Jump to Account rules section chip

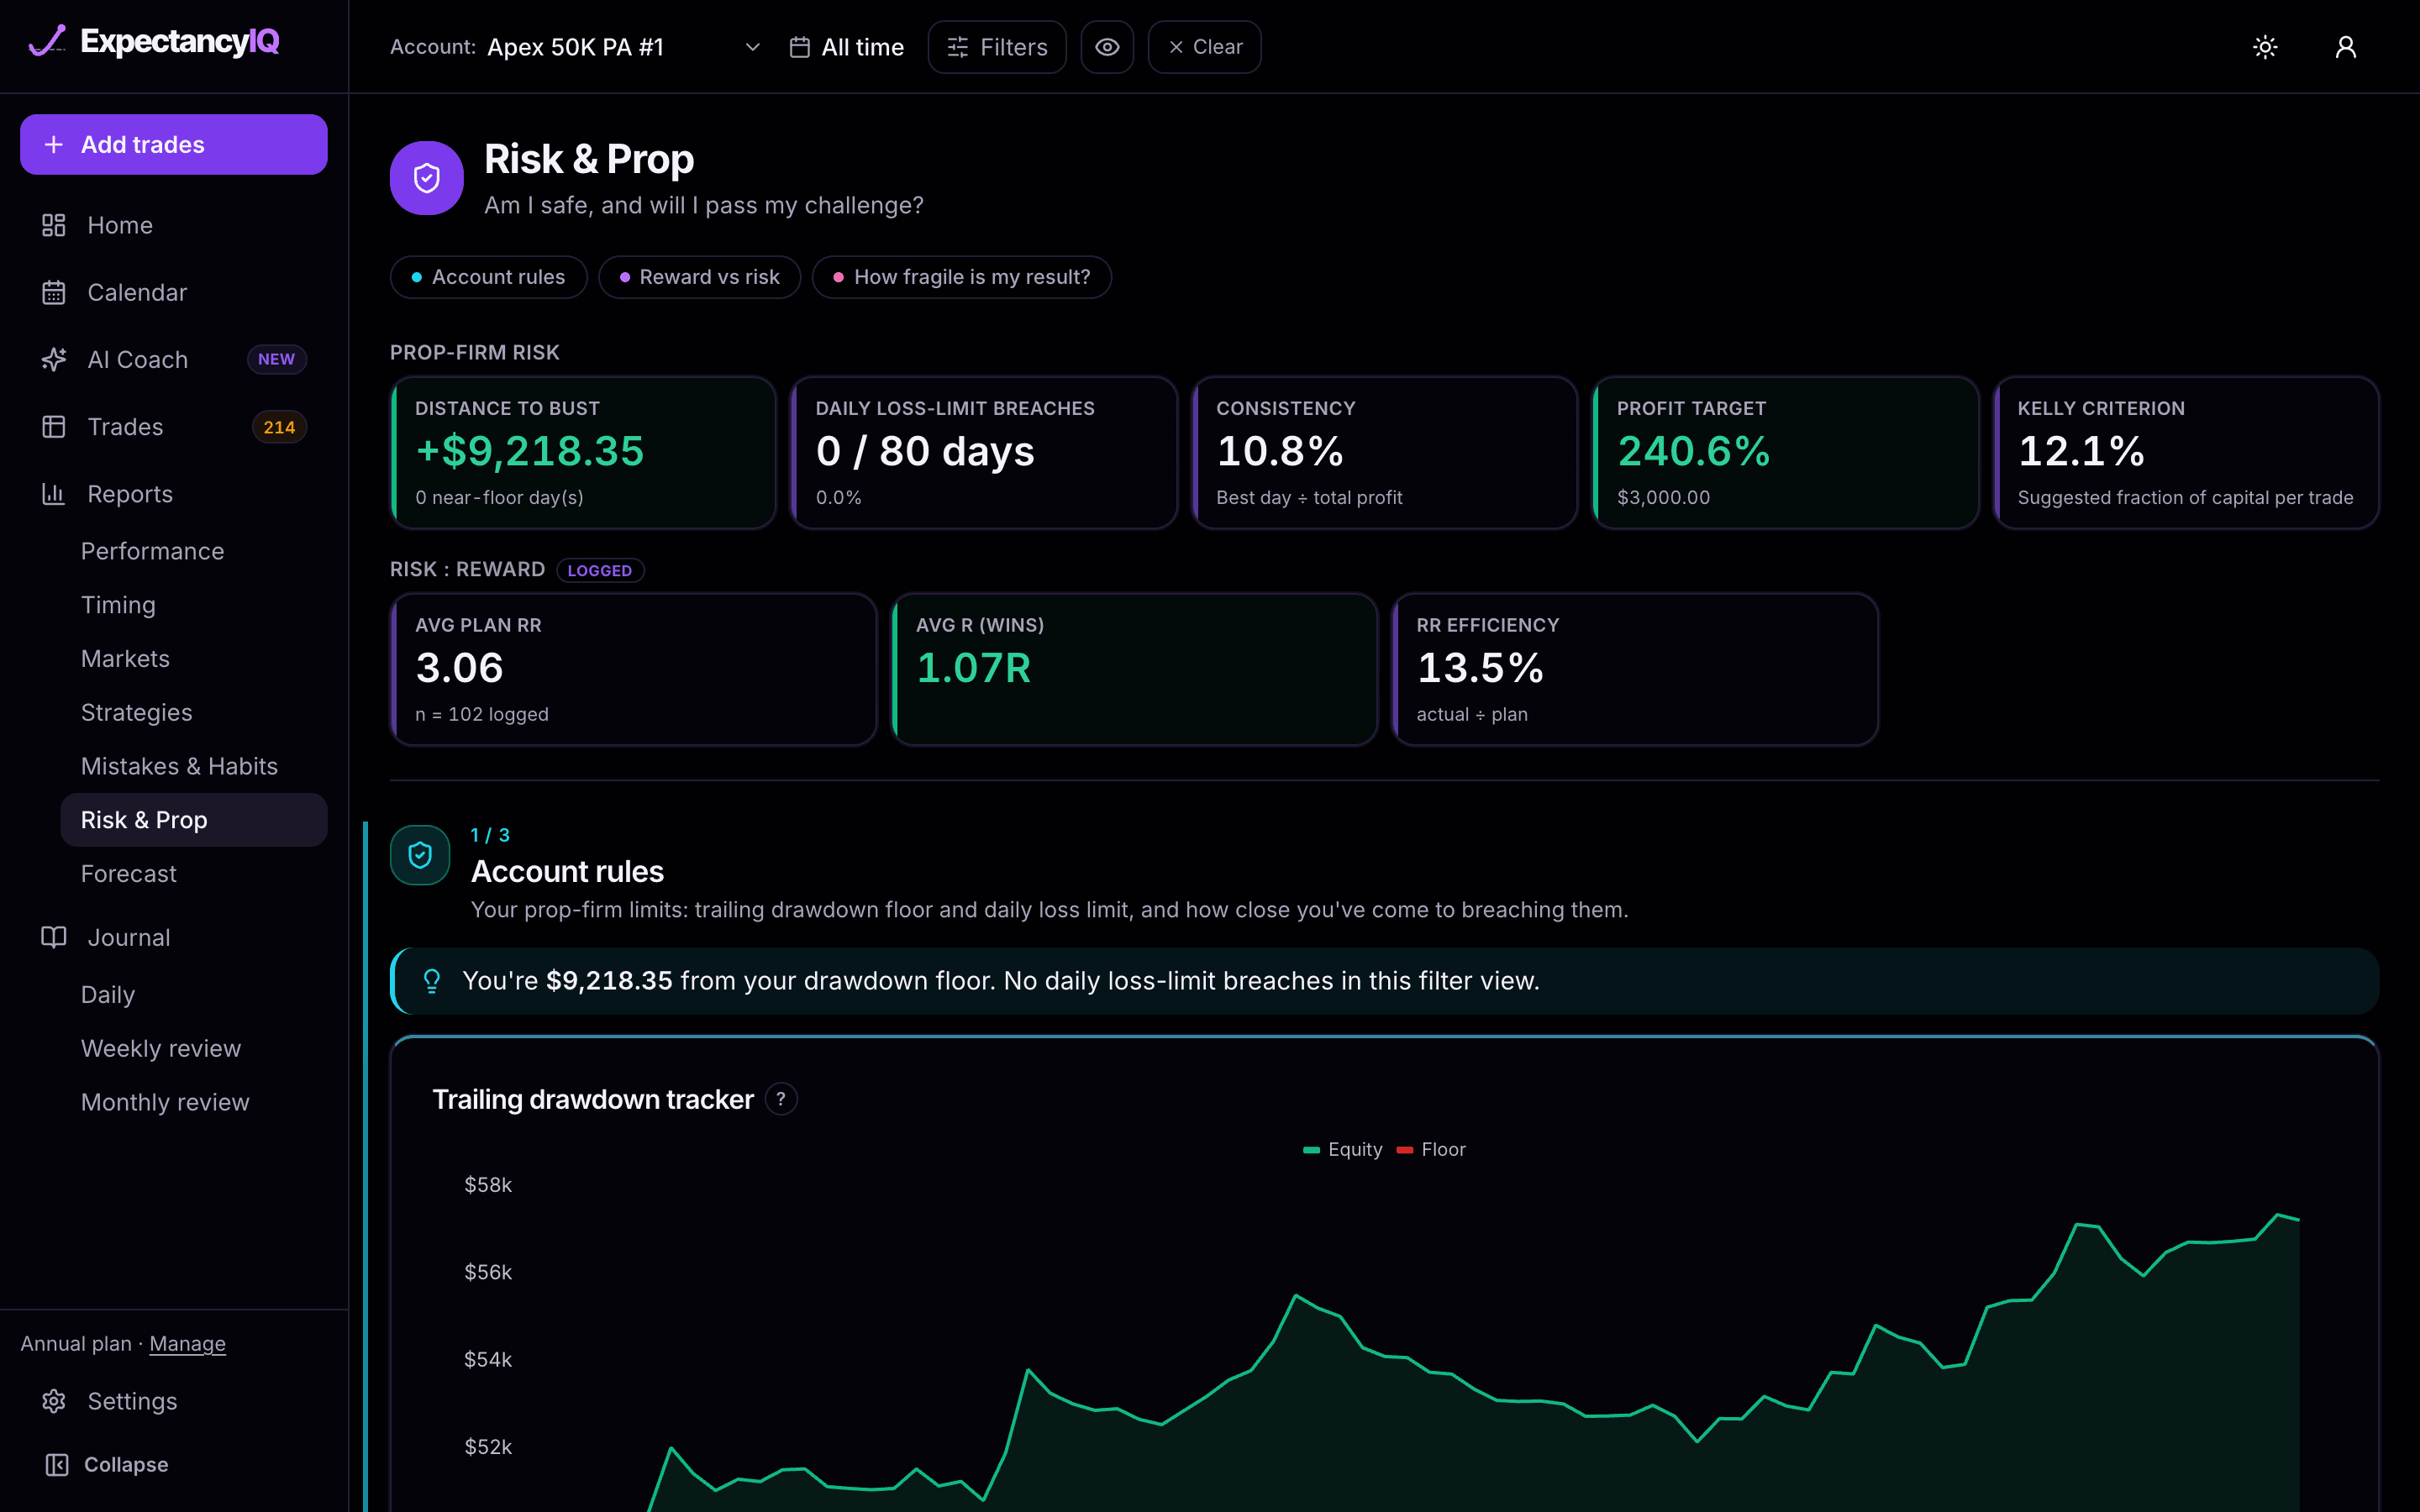[488, 277]
